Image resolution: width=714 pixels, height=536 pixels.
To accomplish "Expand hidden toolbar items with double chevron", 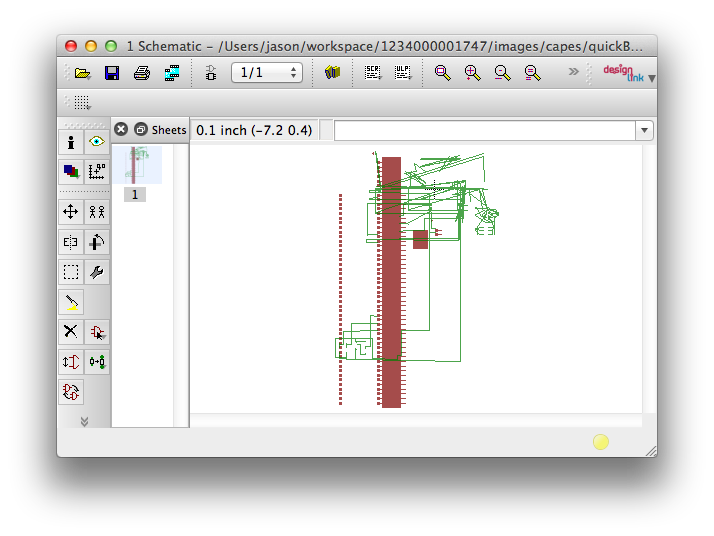I will coord(574,72).
